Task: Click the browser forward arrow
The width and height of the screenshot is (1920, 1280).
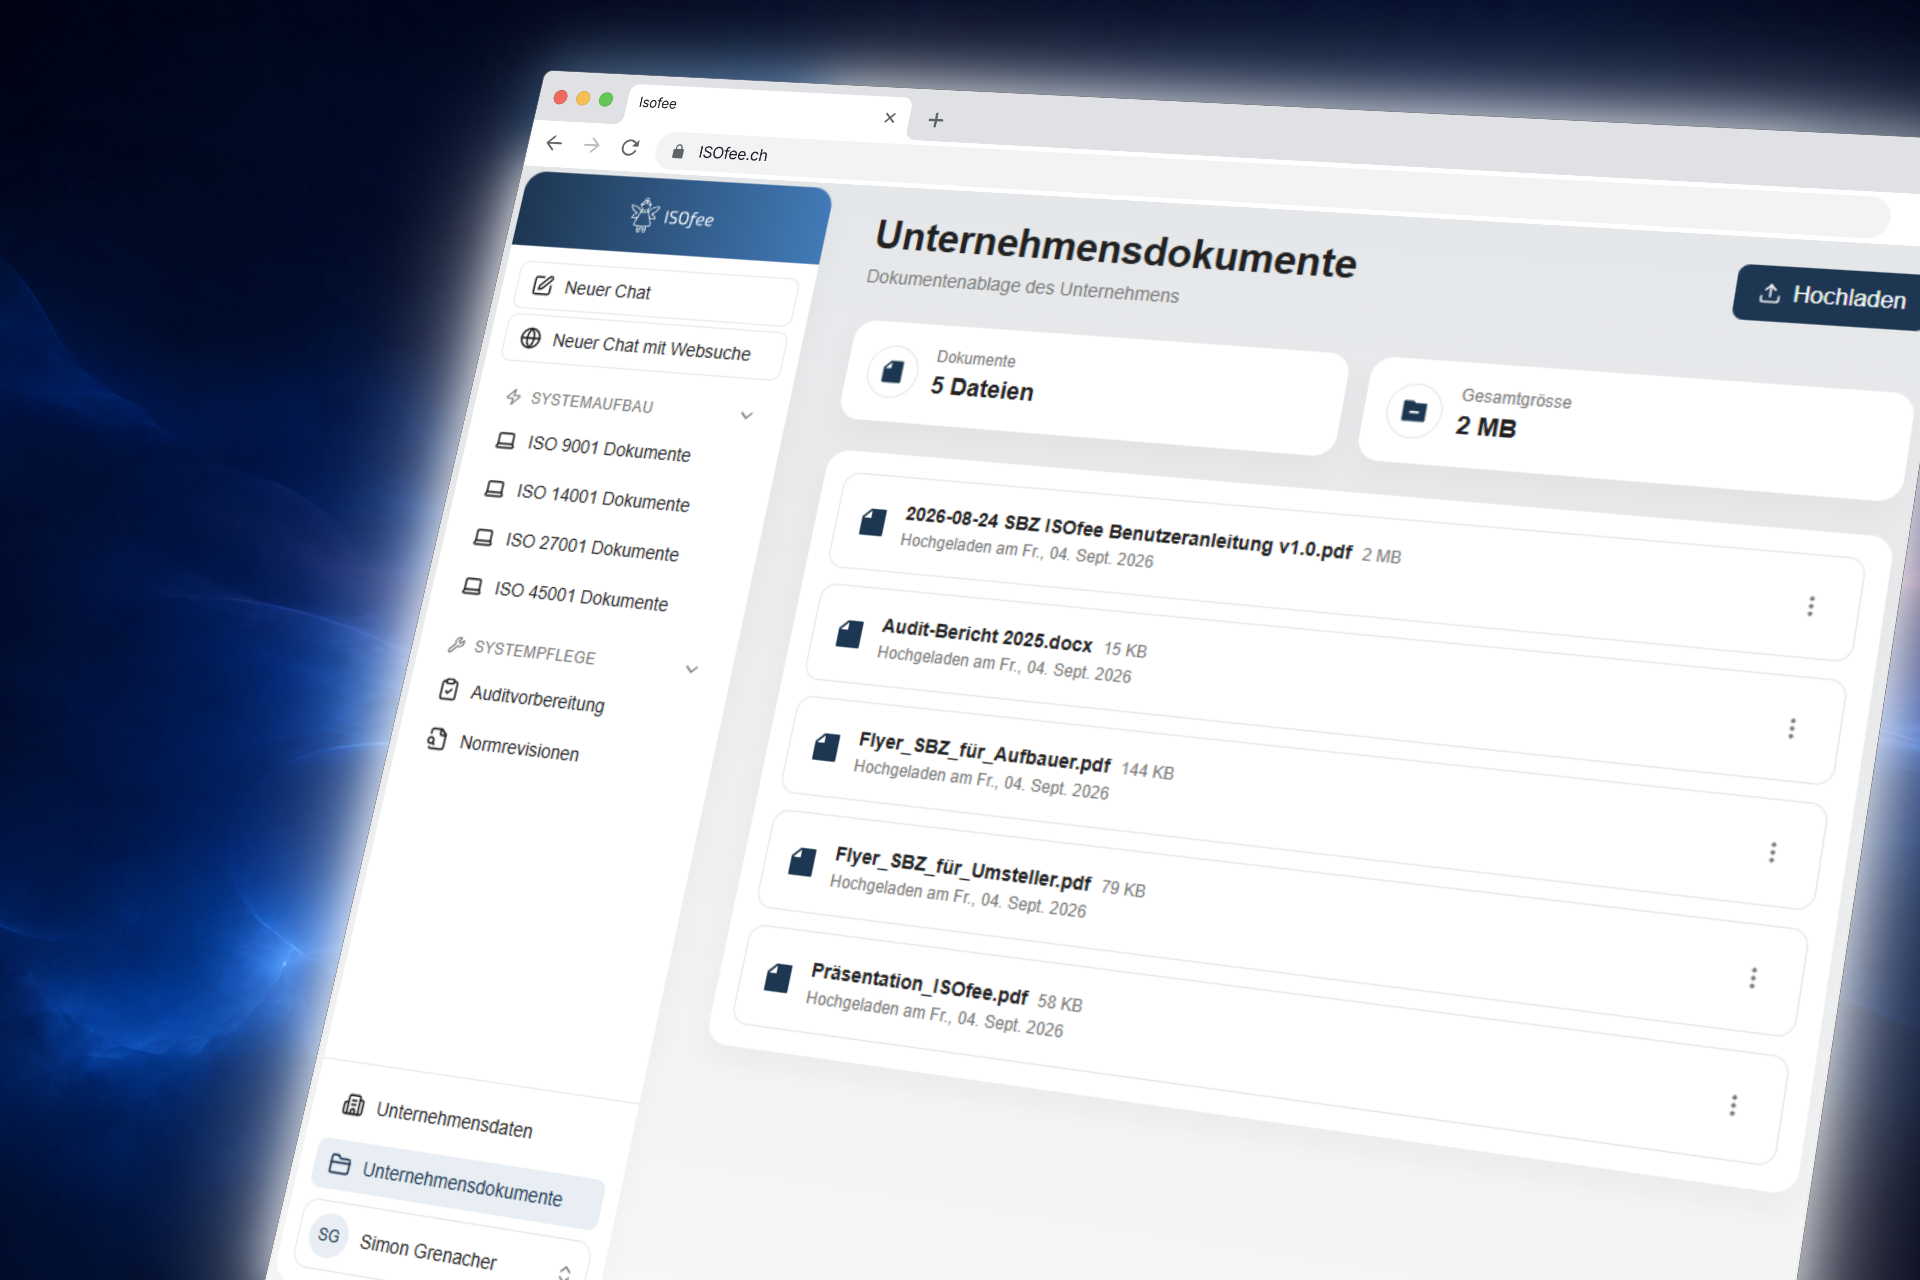Action: pos(592,145)
